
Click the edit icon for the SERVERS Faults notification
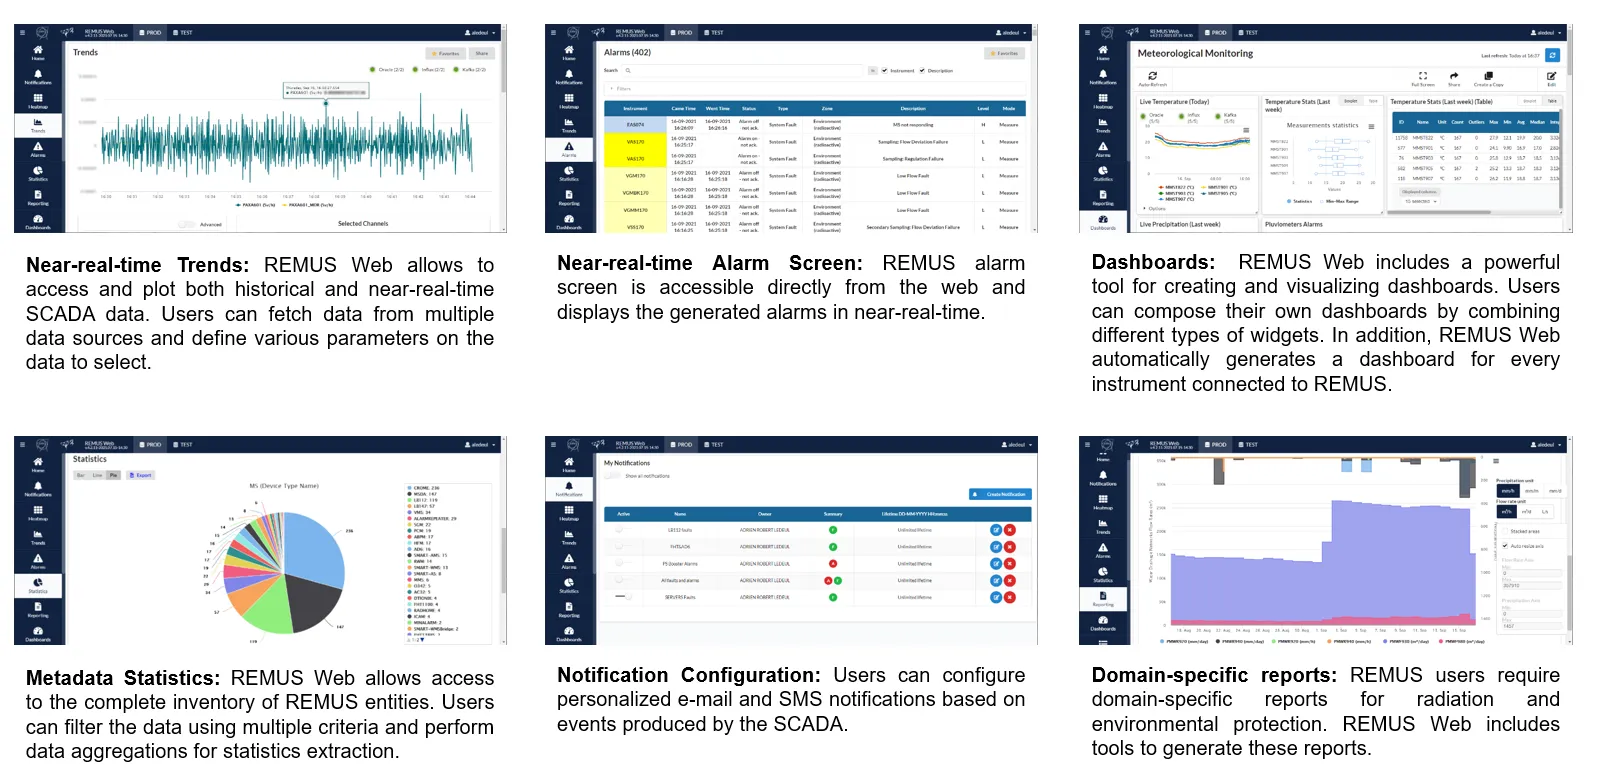click(996, 597)
